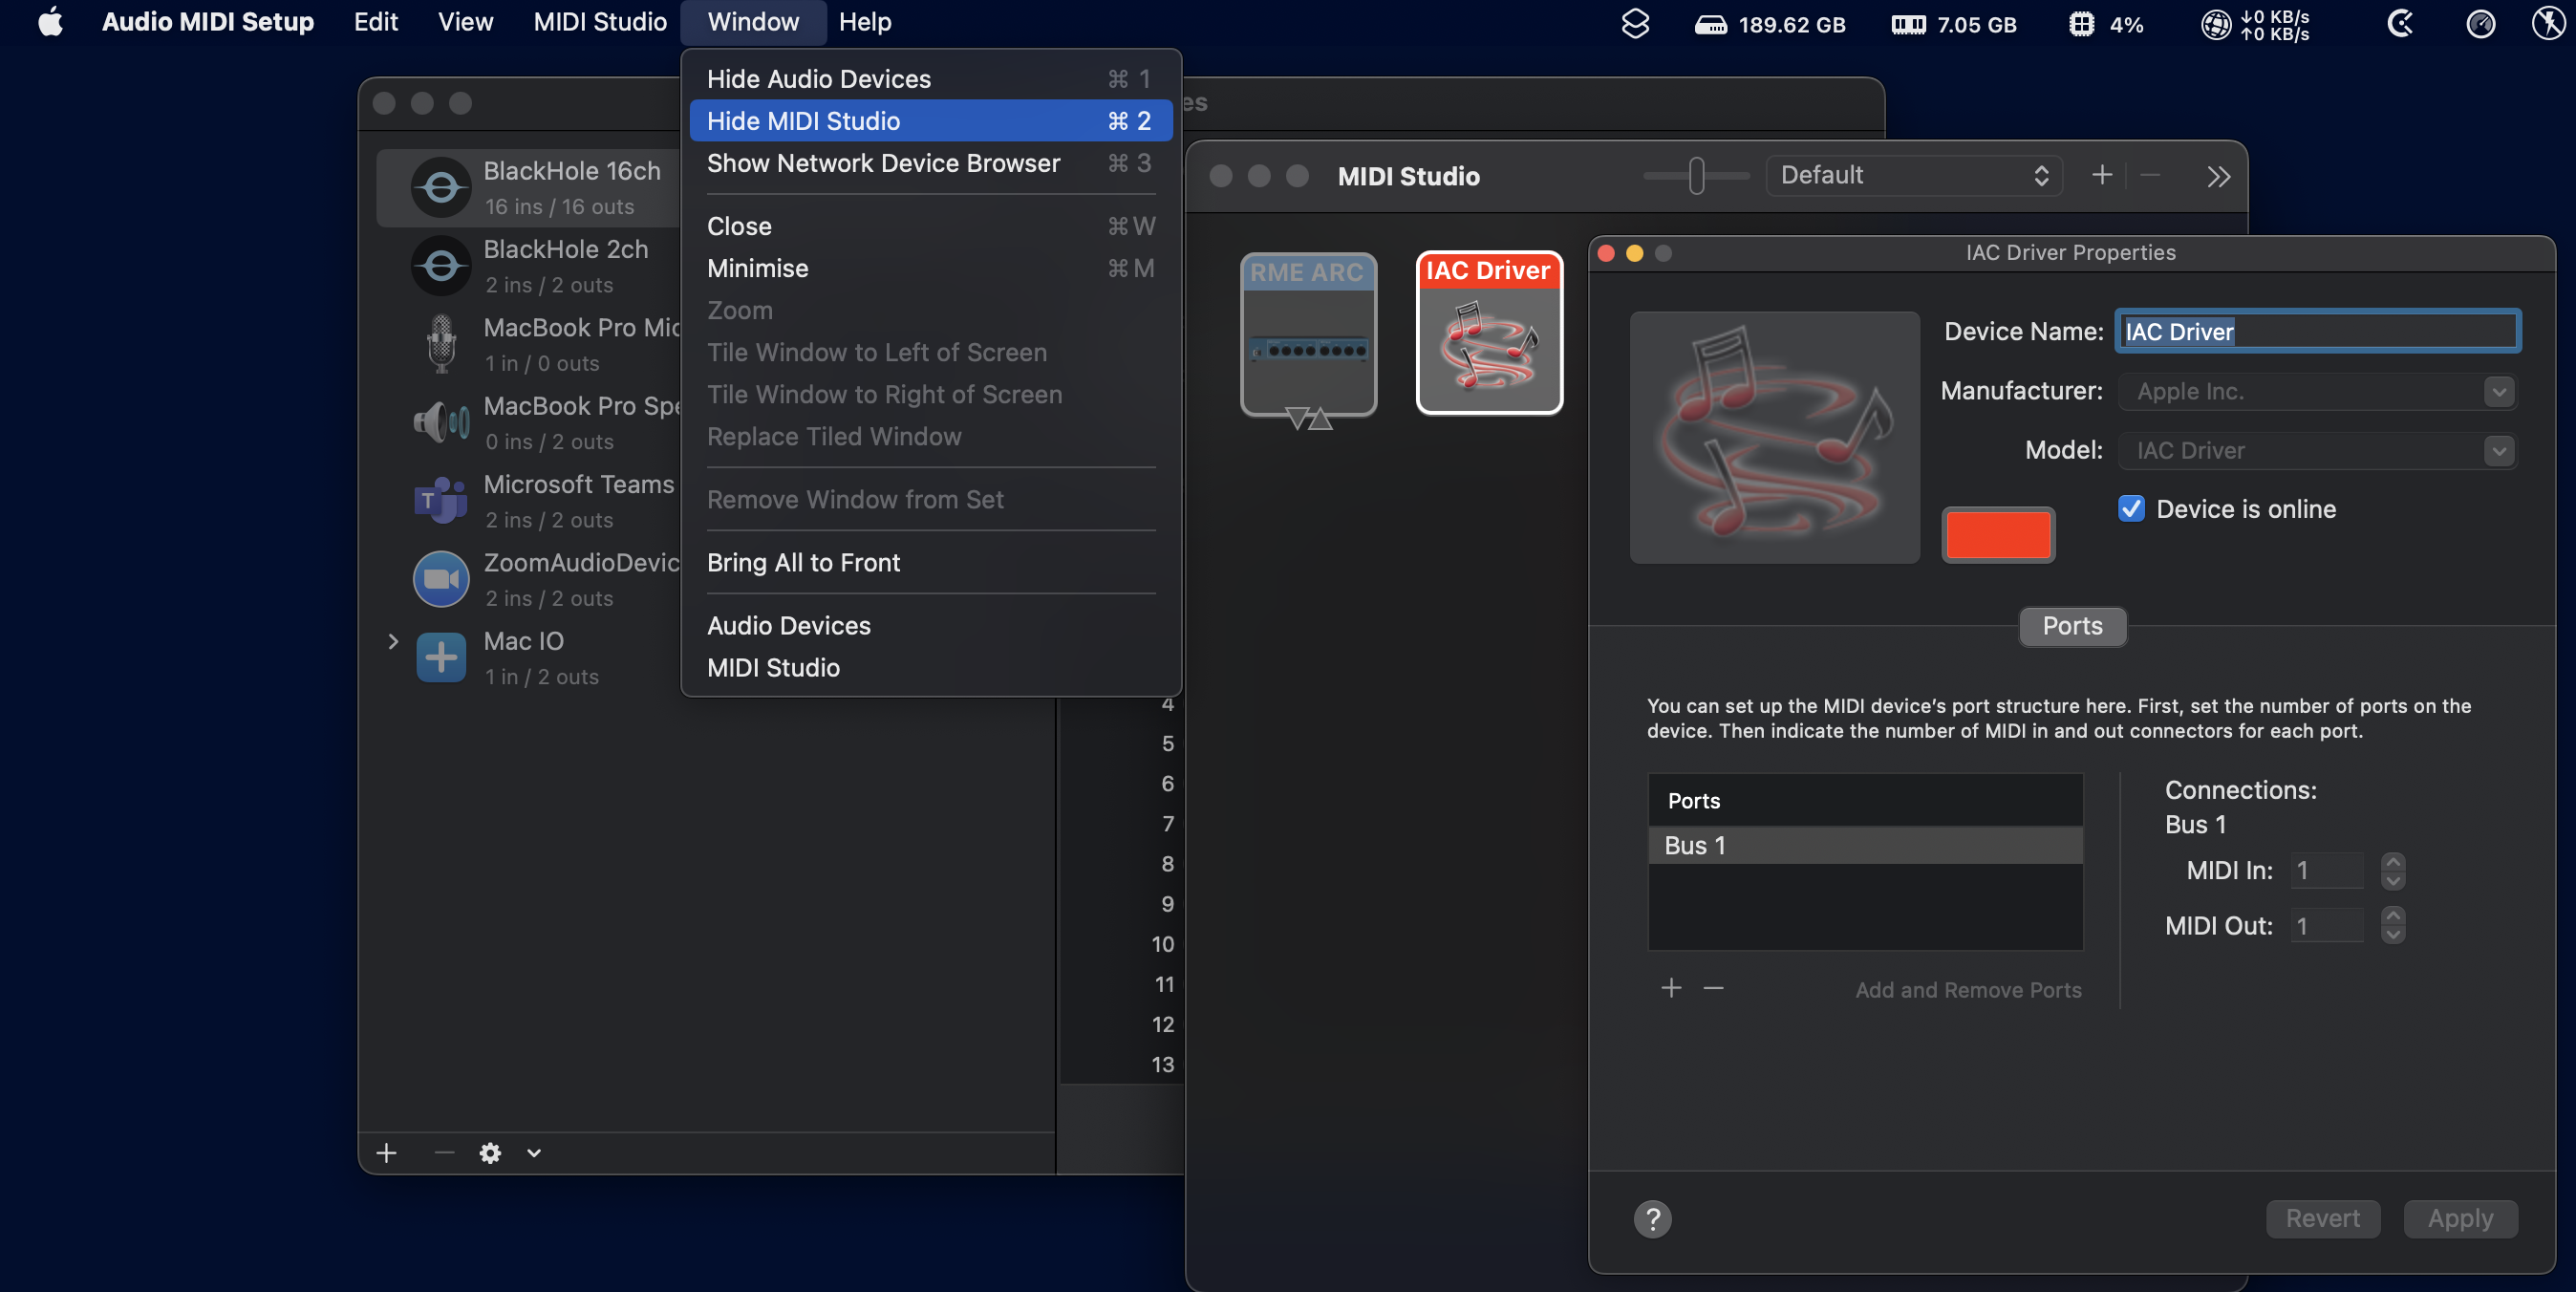
Task: Toggle Device is online checkbox
Action: [x=2131, y=508]
